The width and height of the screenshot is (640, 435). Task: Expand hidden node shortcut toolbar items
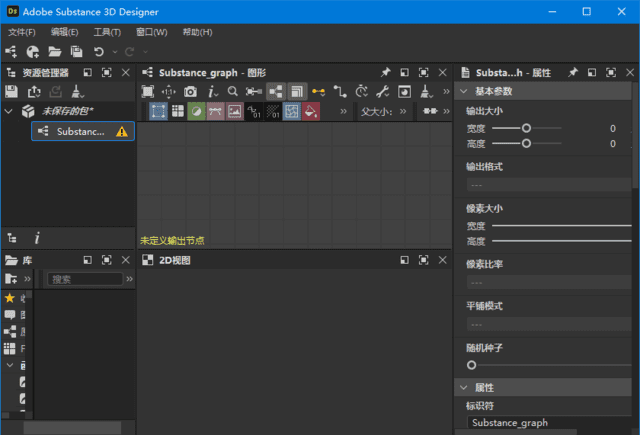(x=343, y=111)
